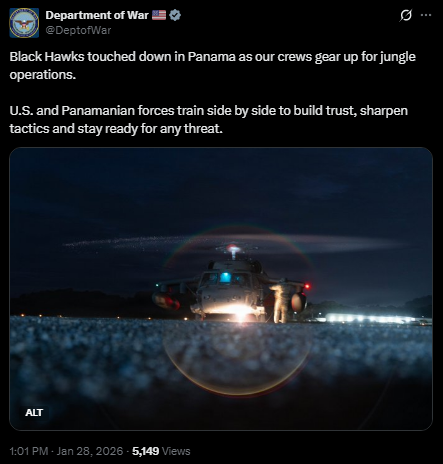Click the helicopter's bright landing light

pyautogui.click(x=239, y=312)
